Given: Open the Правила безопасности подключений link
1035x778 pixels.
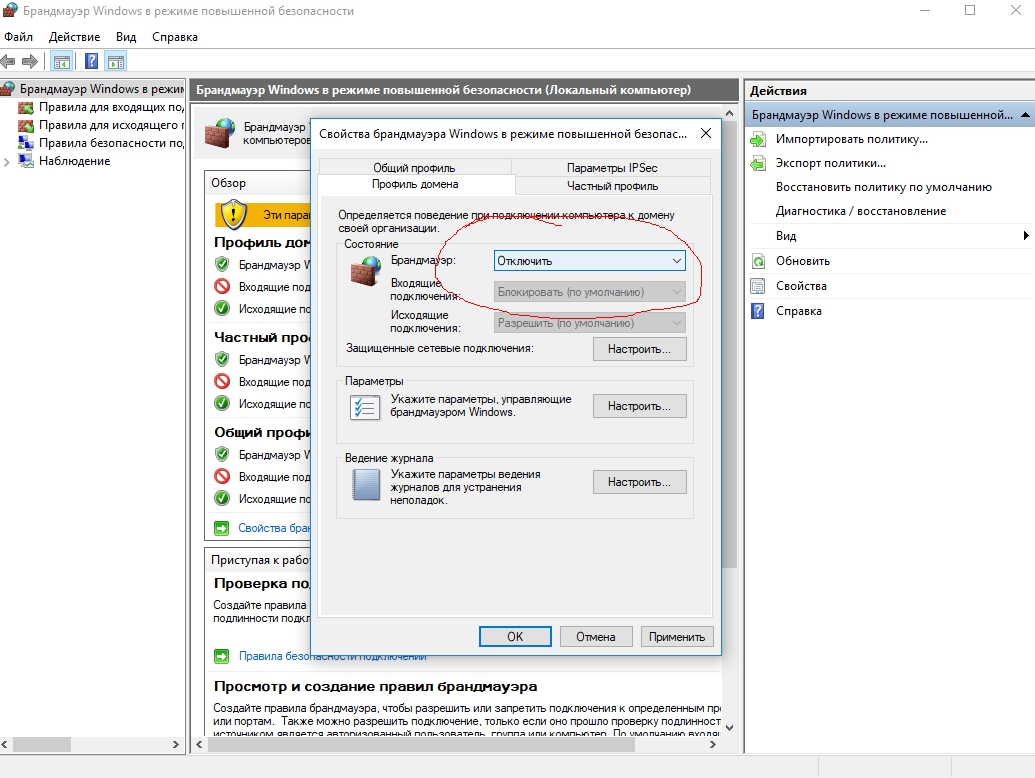Looking at the screenshot, I should 333,656.
